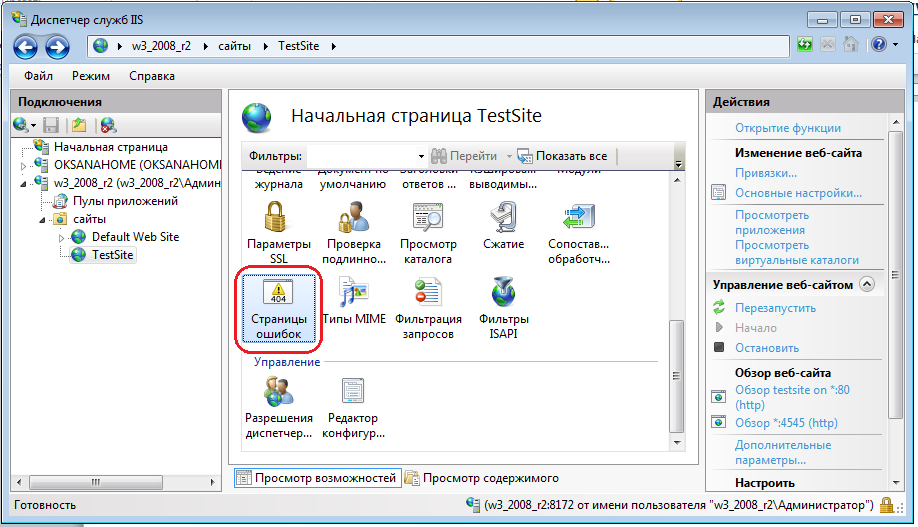Click scroll down arrow of feature list
The image size is (918, 527).
coord(677,443)
